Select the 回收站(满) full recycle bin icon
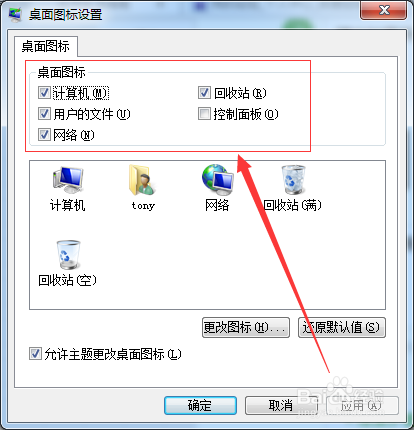 click(293, 180)
